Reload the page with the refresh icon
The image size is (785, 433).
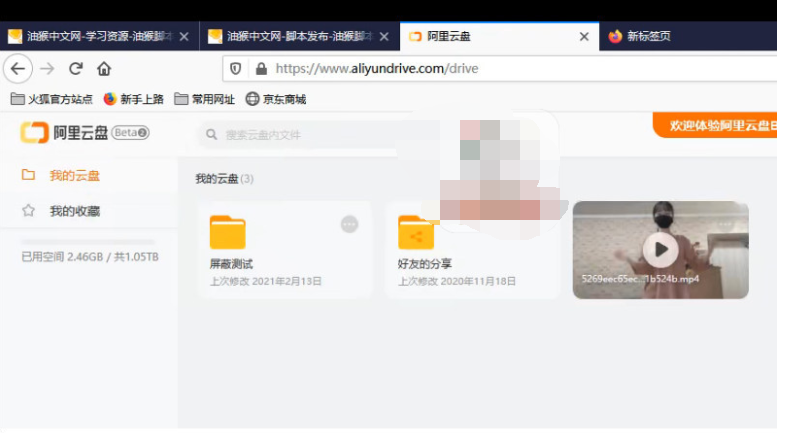coord(76,69)
